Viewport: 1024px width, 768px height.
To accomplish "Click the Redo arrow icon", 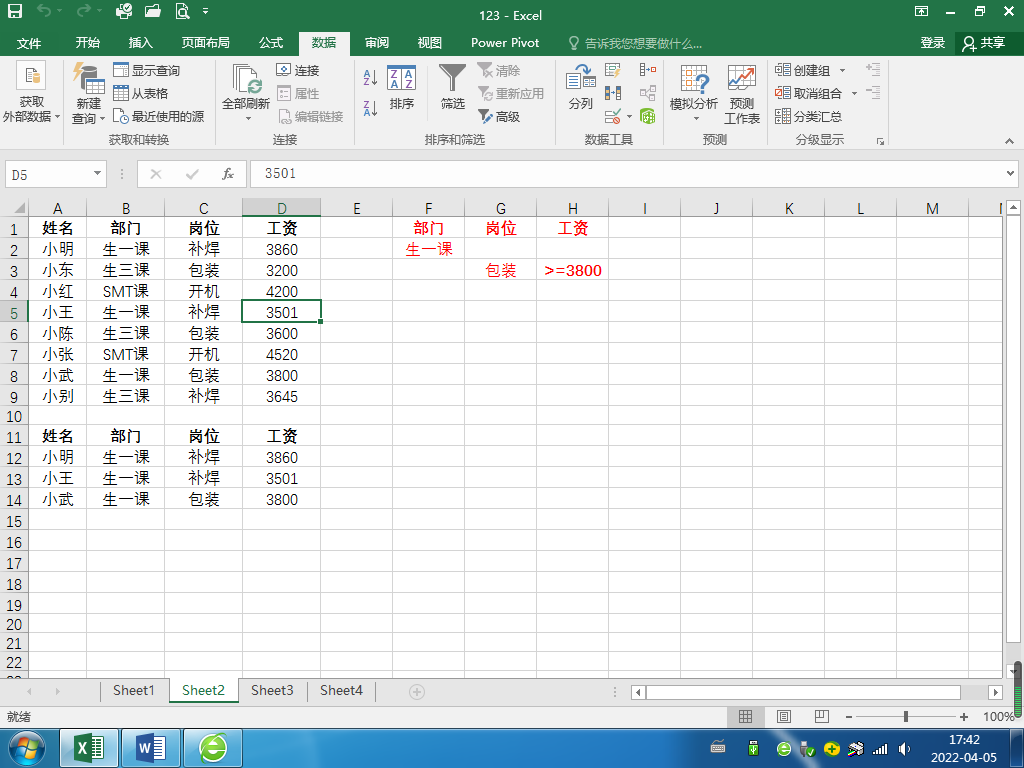I will [83, 11].
